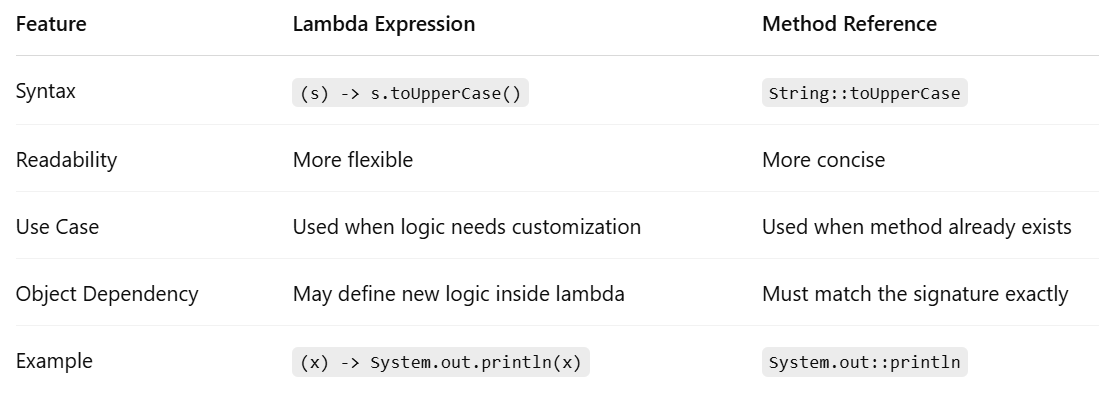The width and height of the screenshot is (1099, 397).
Task: Select the (x) -> System.out.println(x) code snippet
Action: (x=441, y=362)
